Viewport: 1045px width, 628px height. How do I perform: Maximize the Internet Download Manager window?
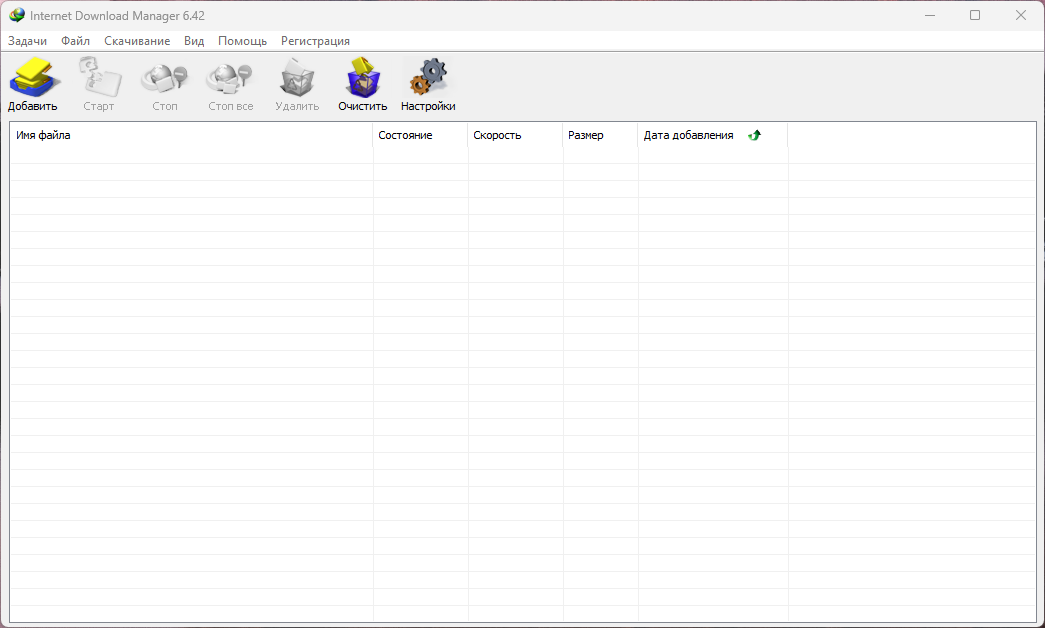tap(975, 15)
